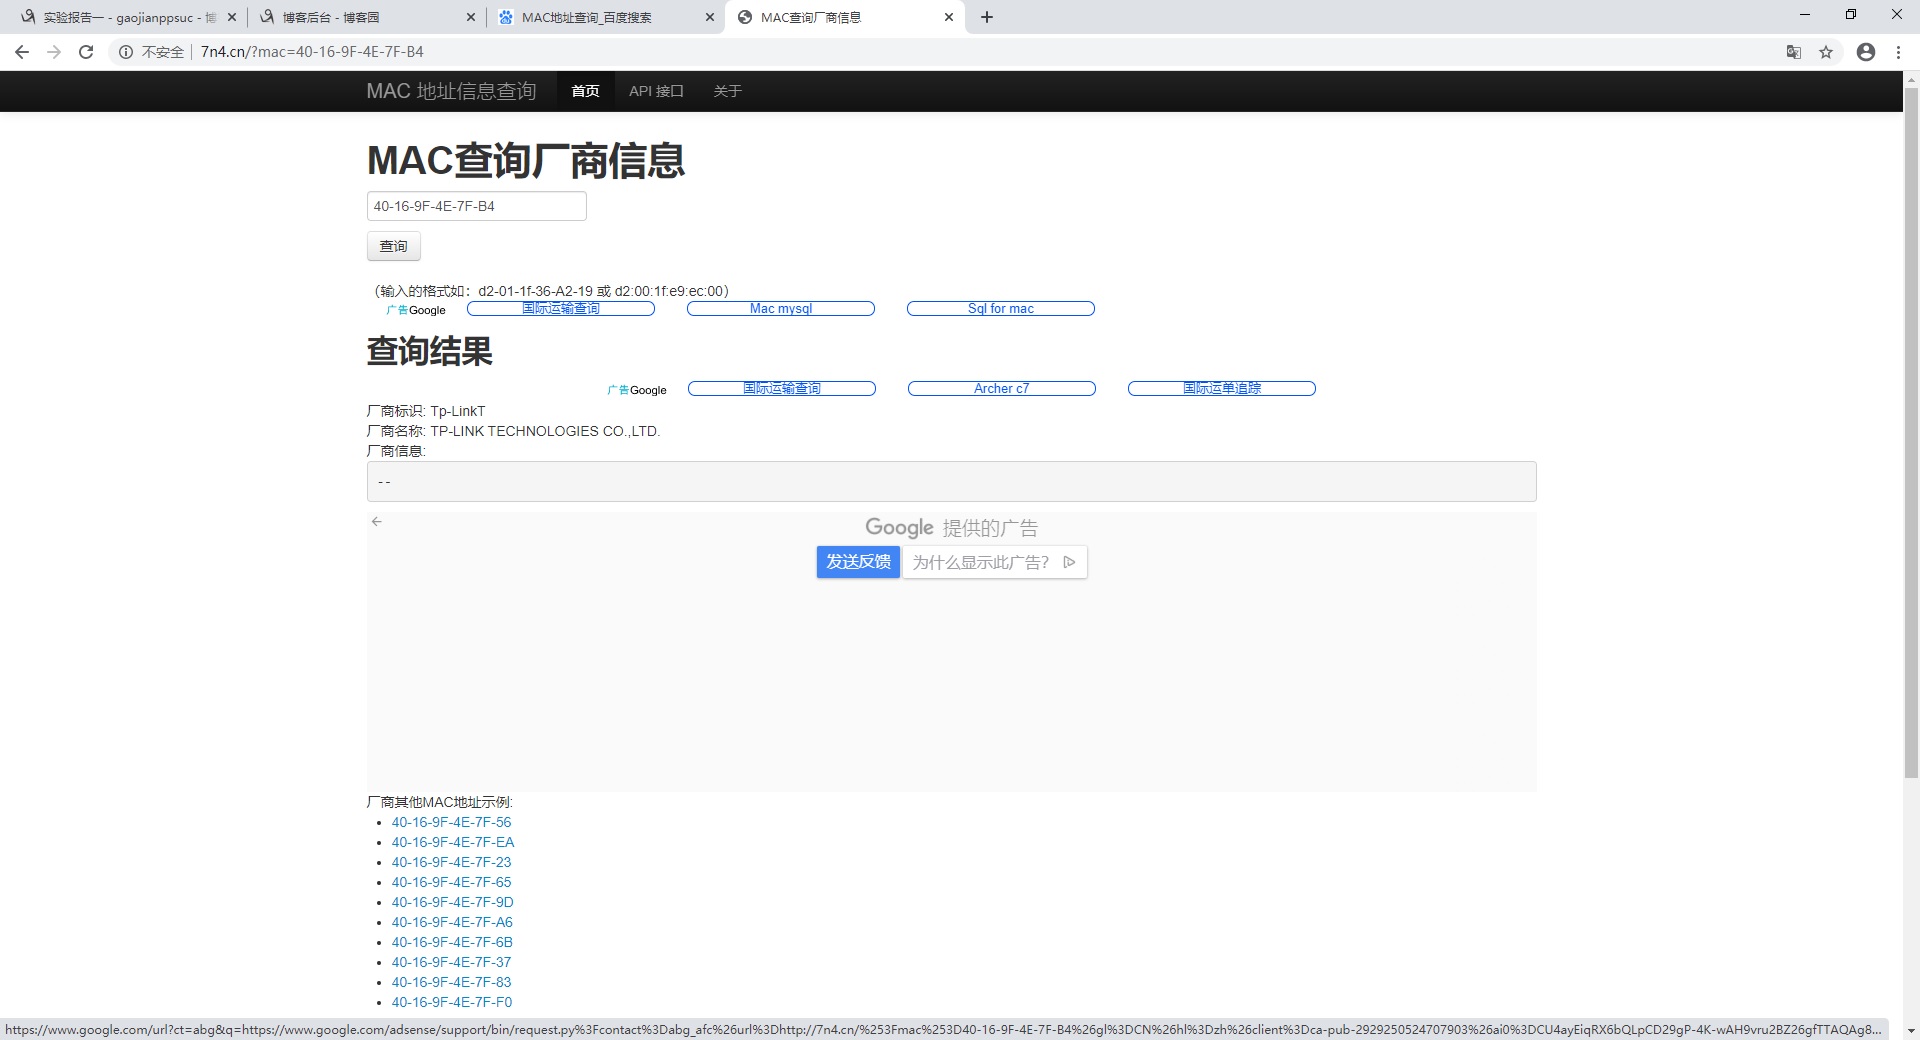1920x1040 pixels.
Task: Click the scrollbar up arrow
Action: pos(1911,79)
